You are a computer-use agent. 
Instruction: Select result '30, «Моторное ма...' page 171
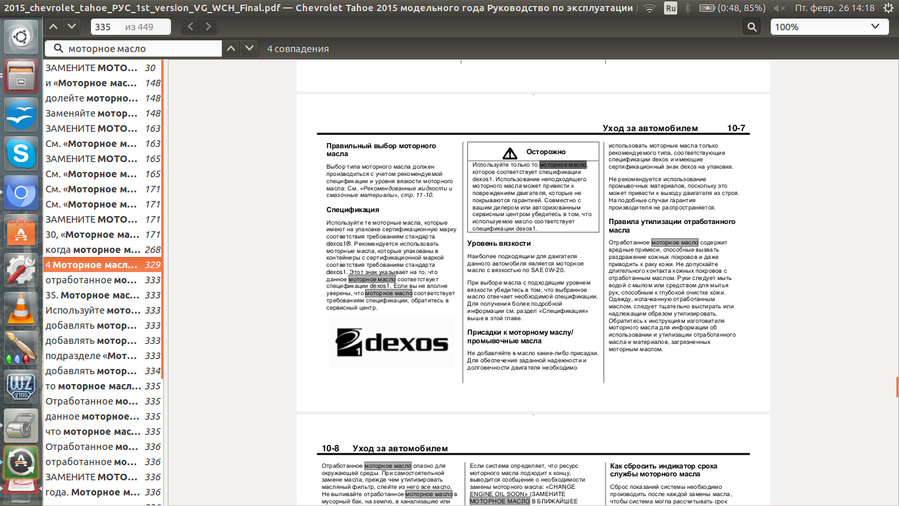click(x=103, y=234)
